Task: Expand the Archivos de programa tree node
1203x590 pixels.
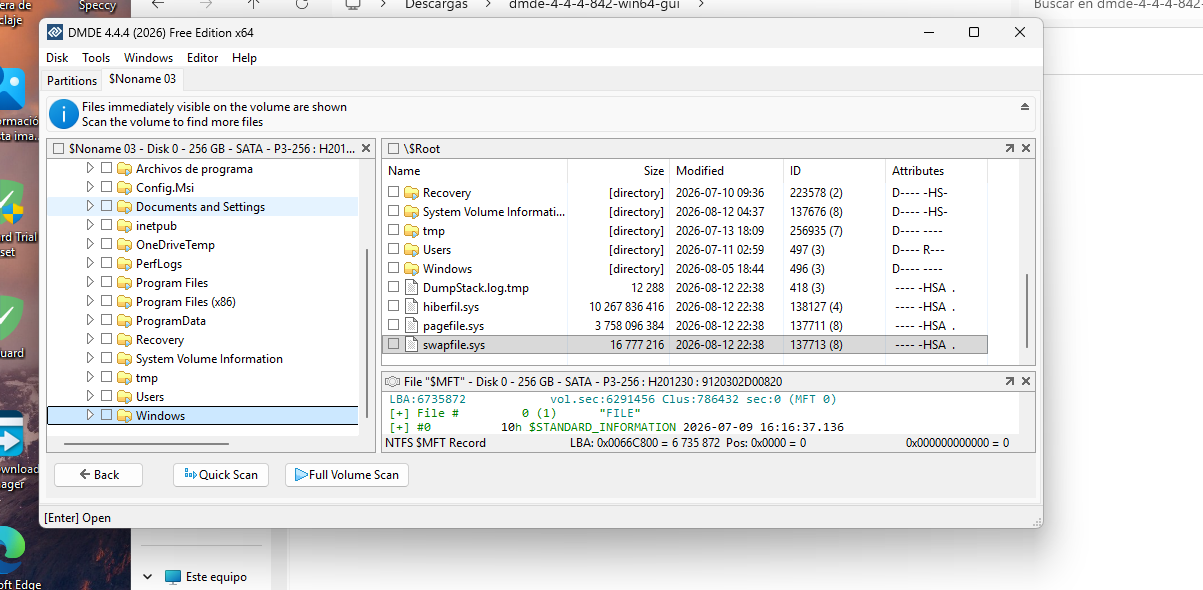Action: click(89, 169)
